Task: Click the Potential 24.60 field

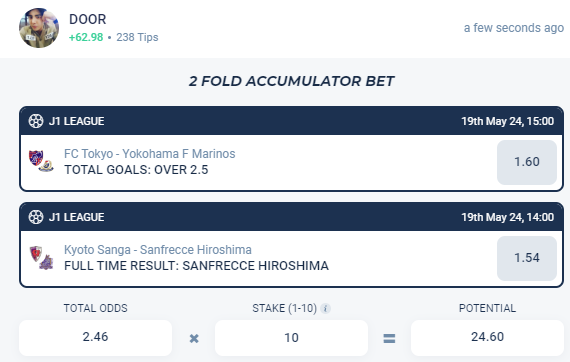Action: pyautogui.click(x=487, y=338)
